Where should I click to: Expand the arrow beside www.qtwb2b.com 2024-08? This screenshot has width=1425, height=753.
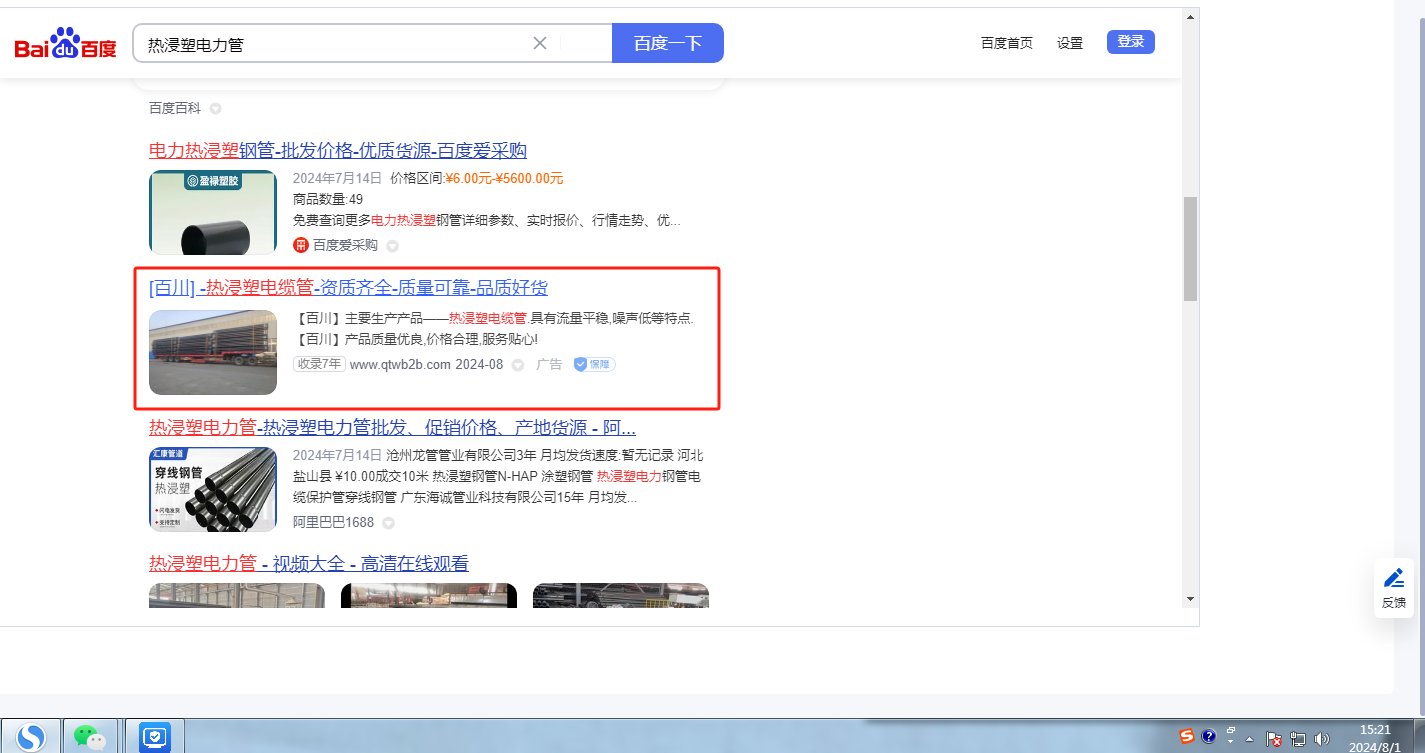point(518,365)
